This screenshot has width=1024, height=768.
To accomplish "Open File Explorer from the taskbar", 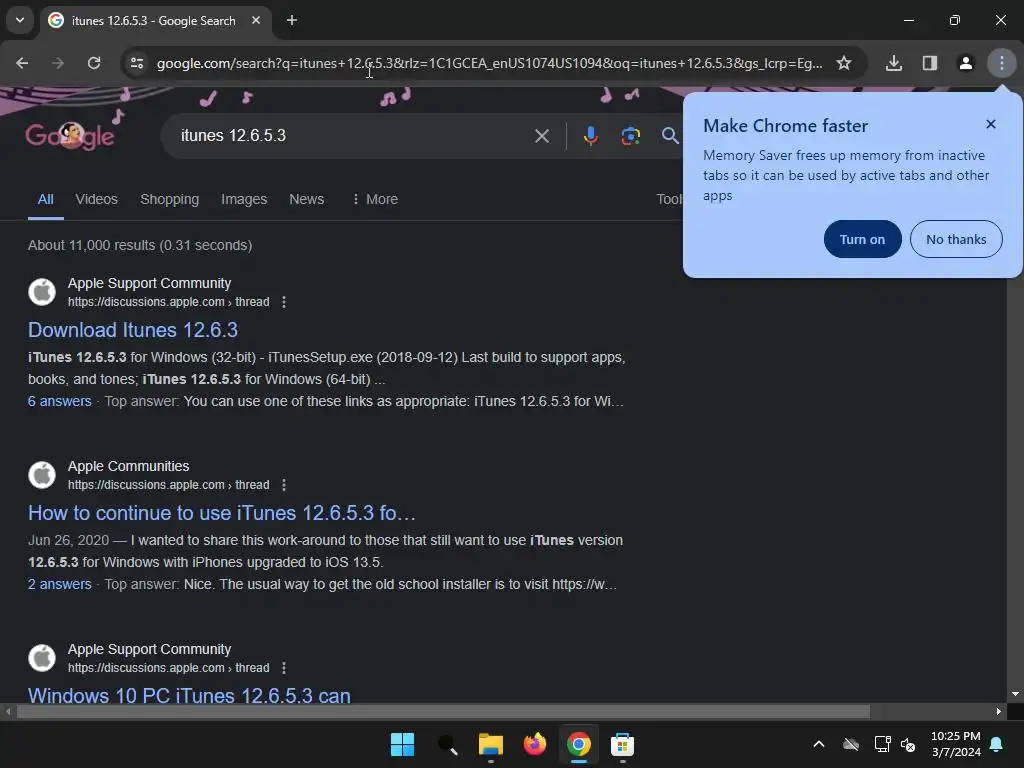I will click(x=490, y=744).
